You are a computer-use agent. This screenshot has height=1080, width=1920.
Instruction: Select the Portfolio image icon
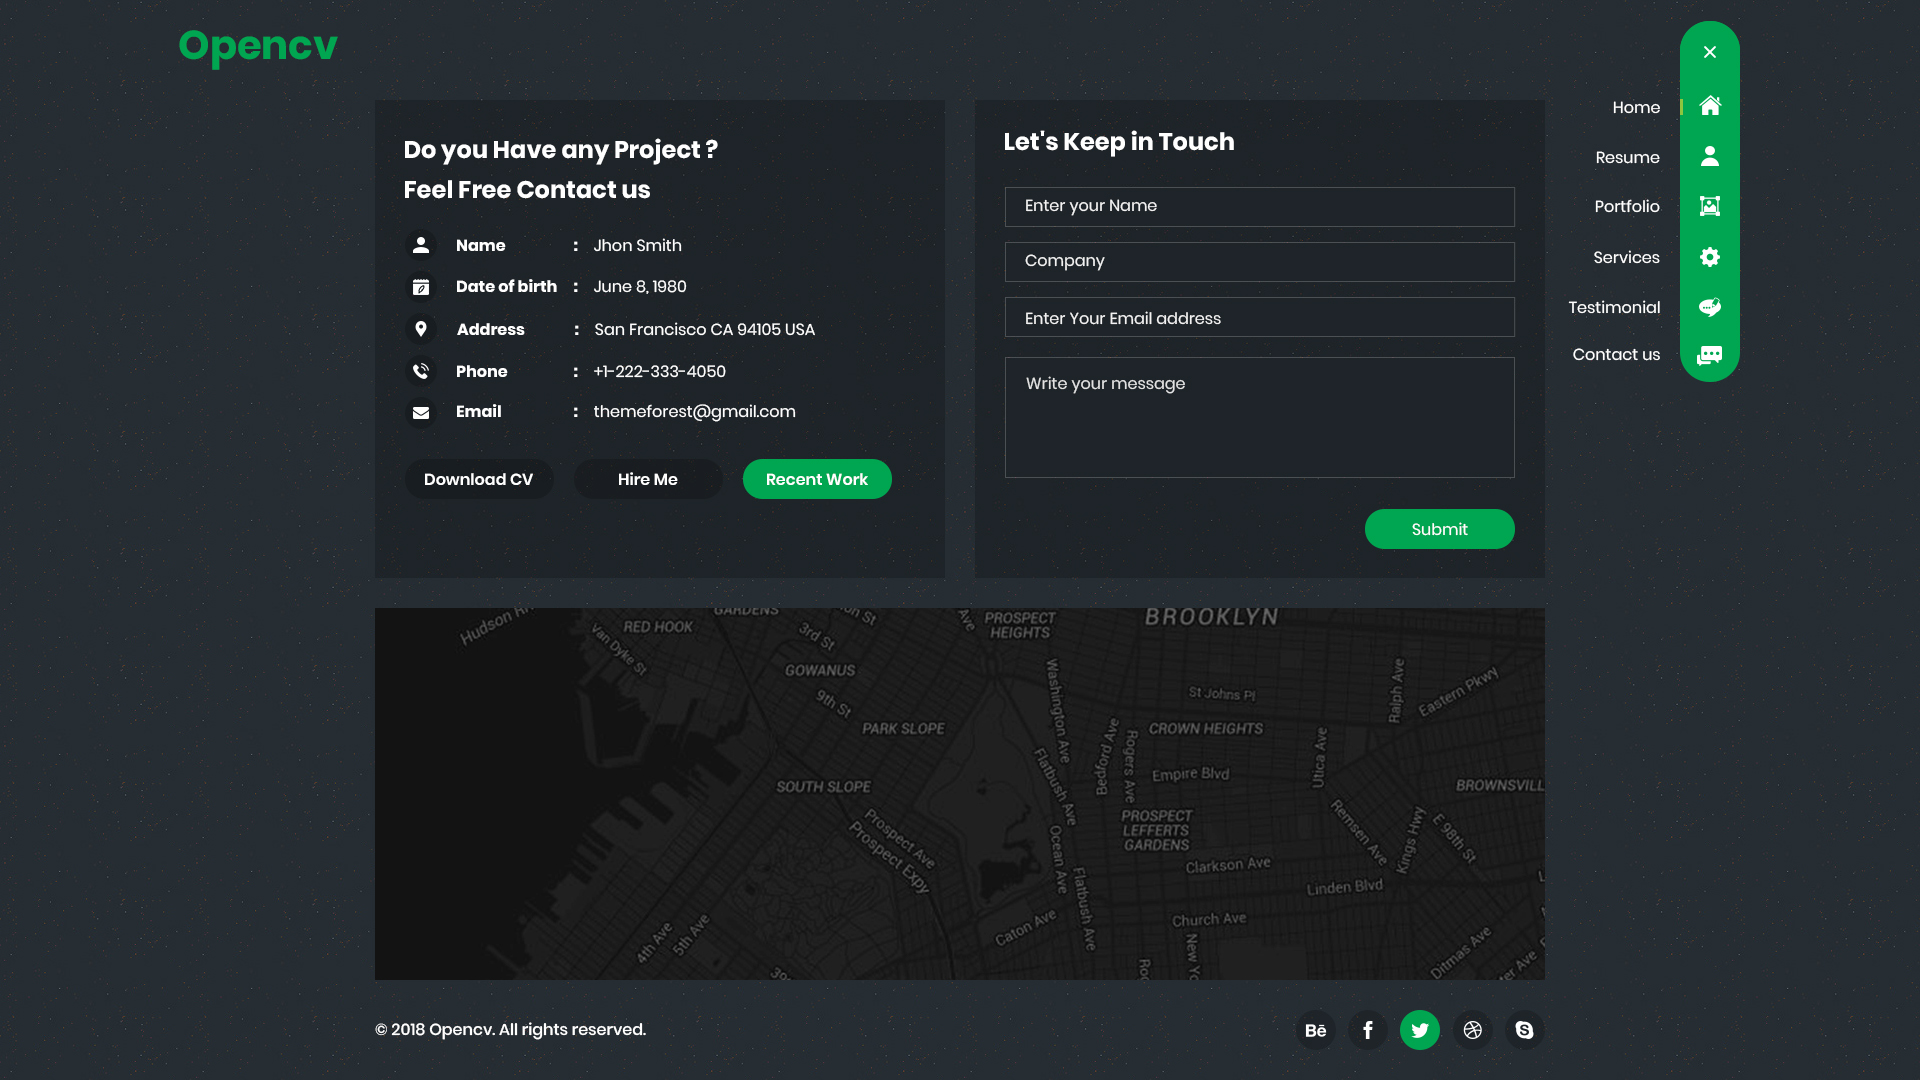(1710, 206)
